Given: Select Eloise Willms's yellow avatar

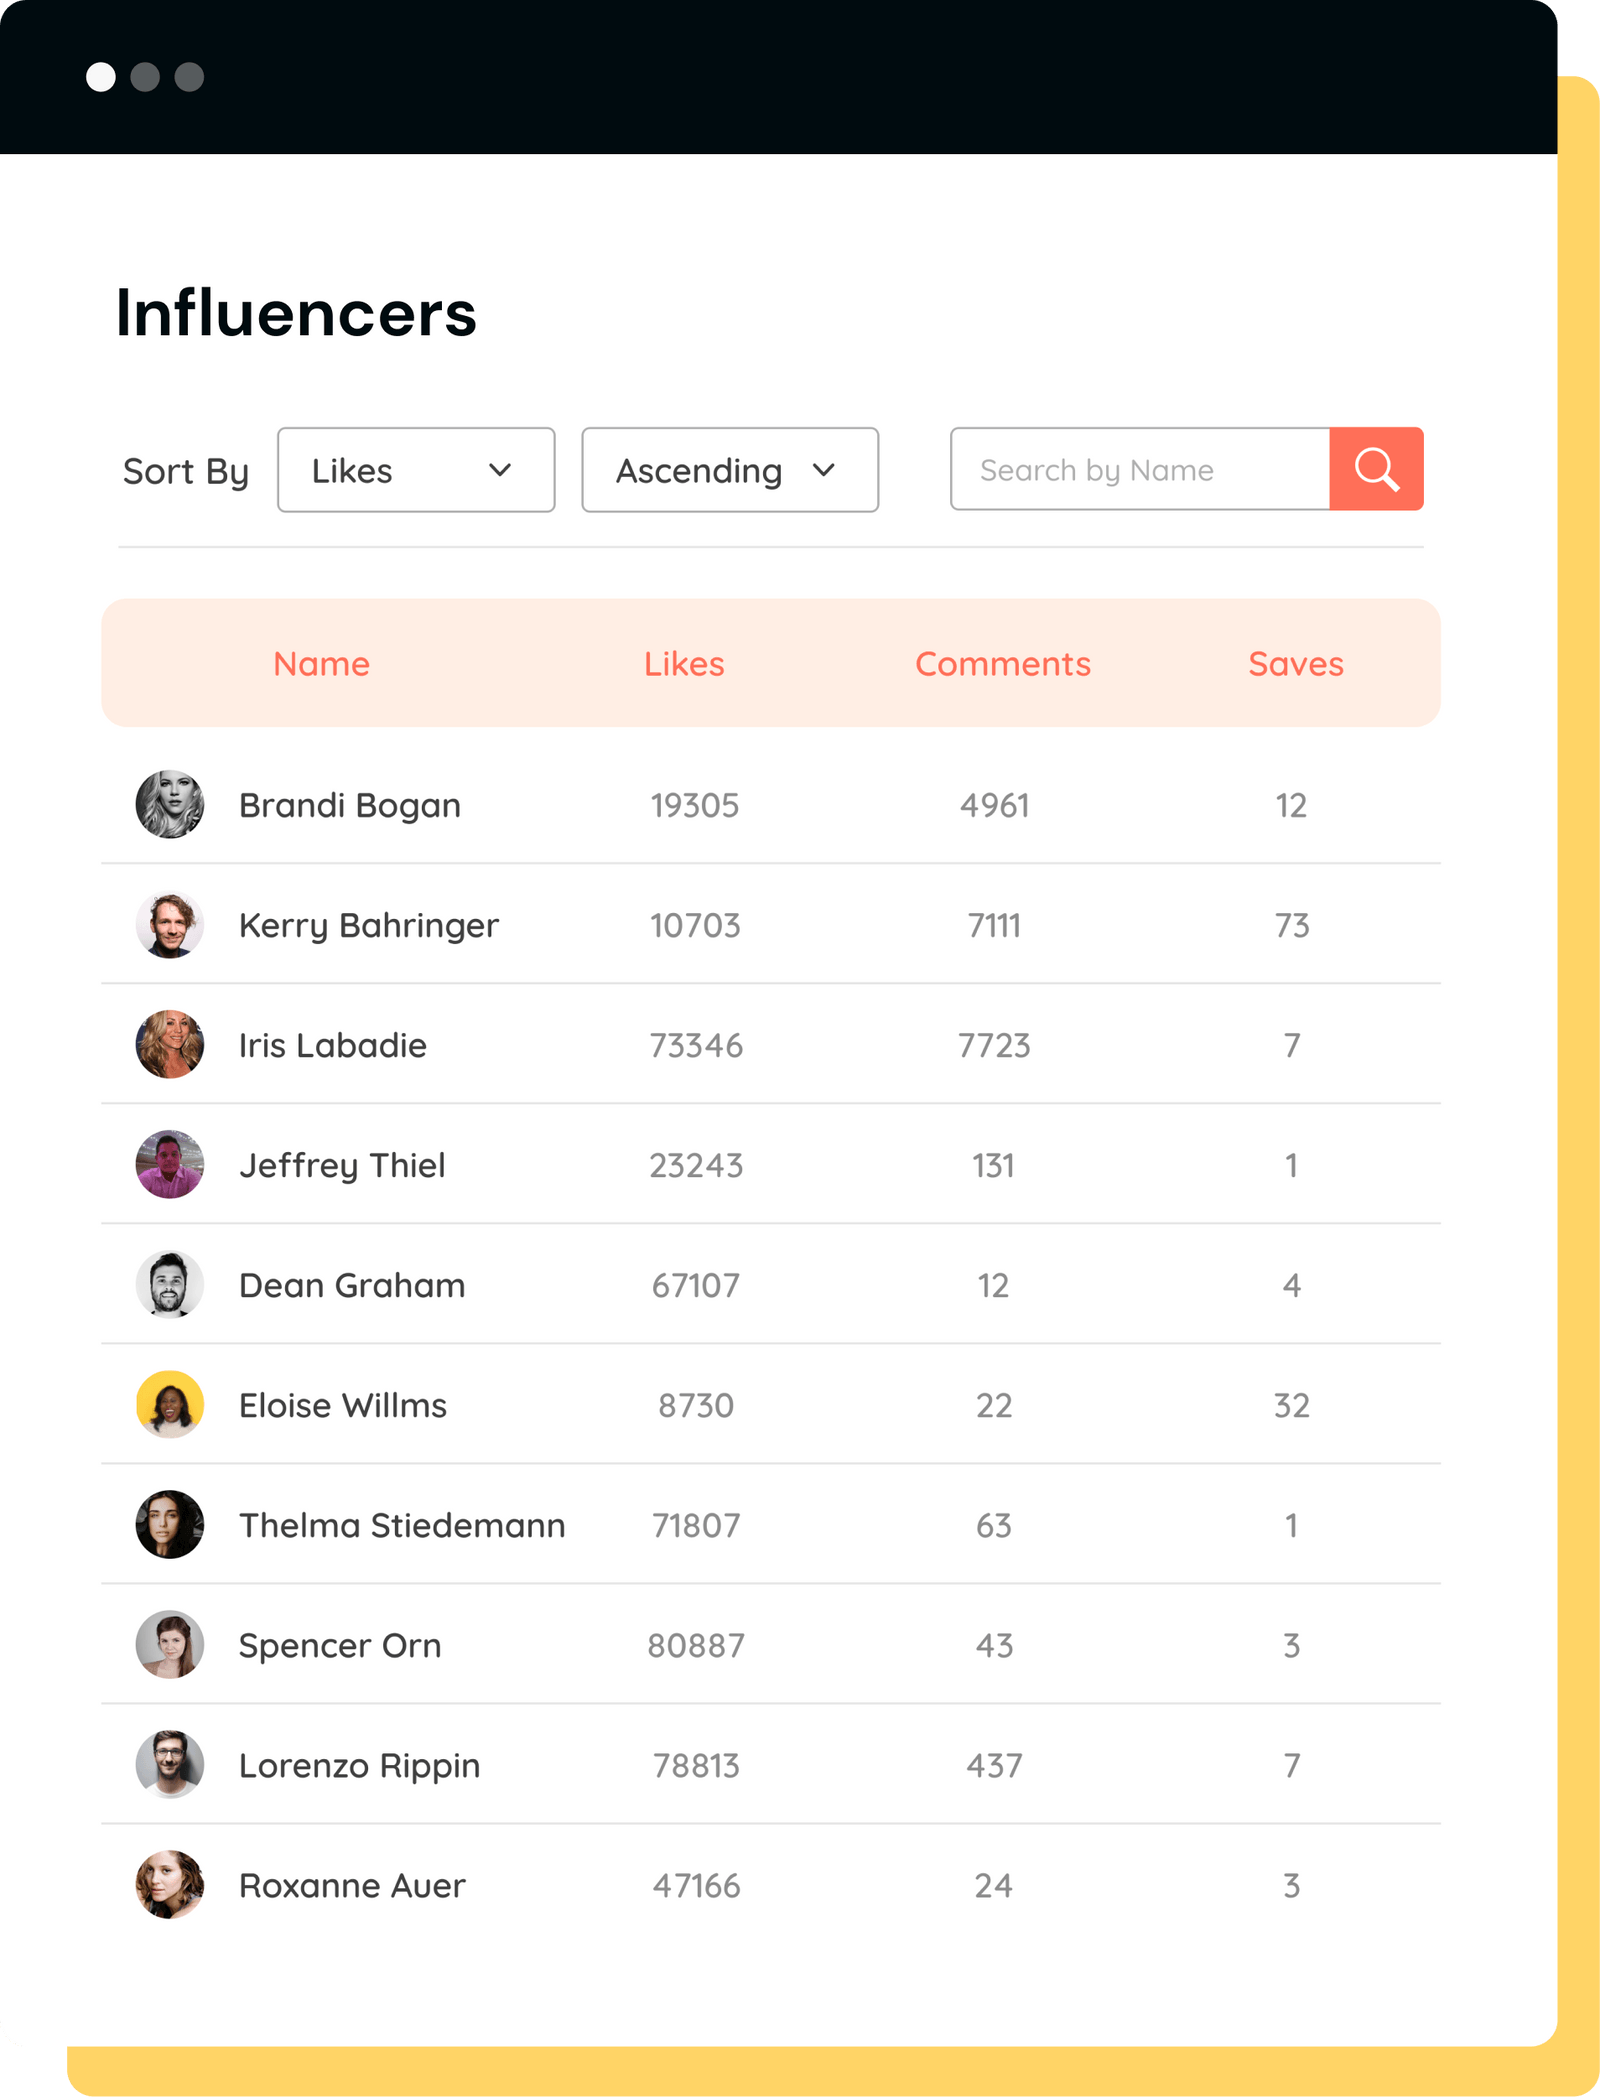Looking at the screenshot, I should click(x=169, y=1405).
